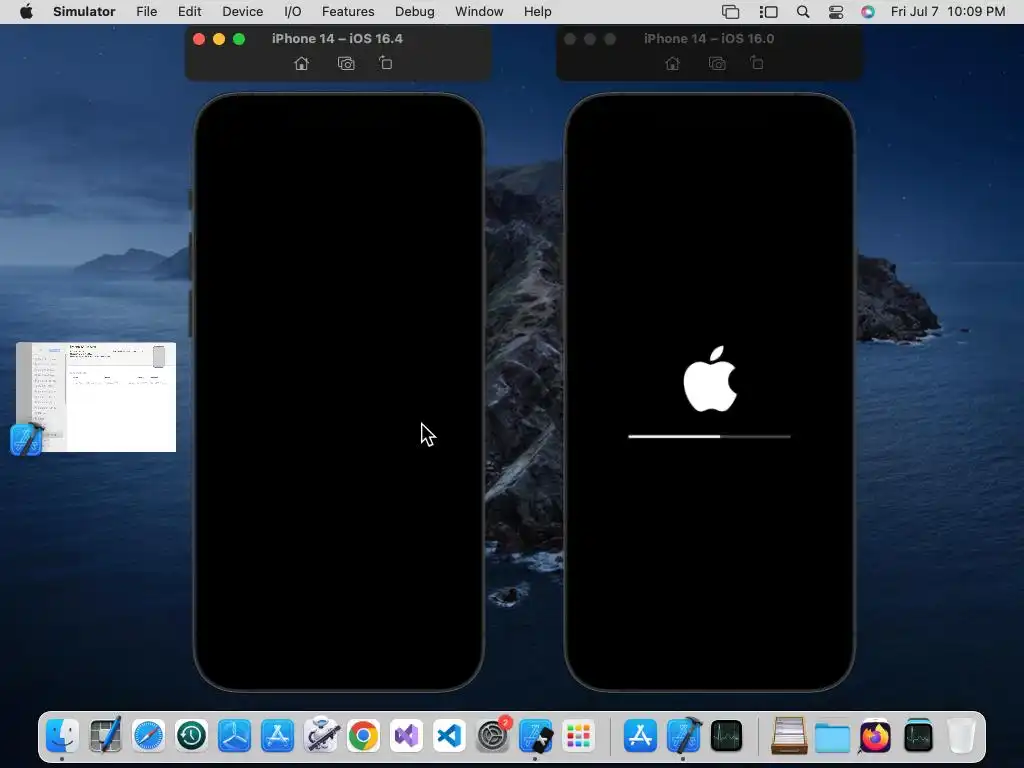Launch Firefox from the Dock
This screenshot has width=1024, height=768.
(x=875, y=736)
